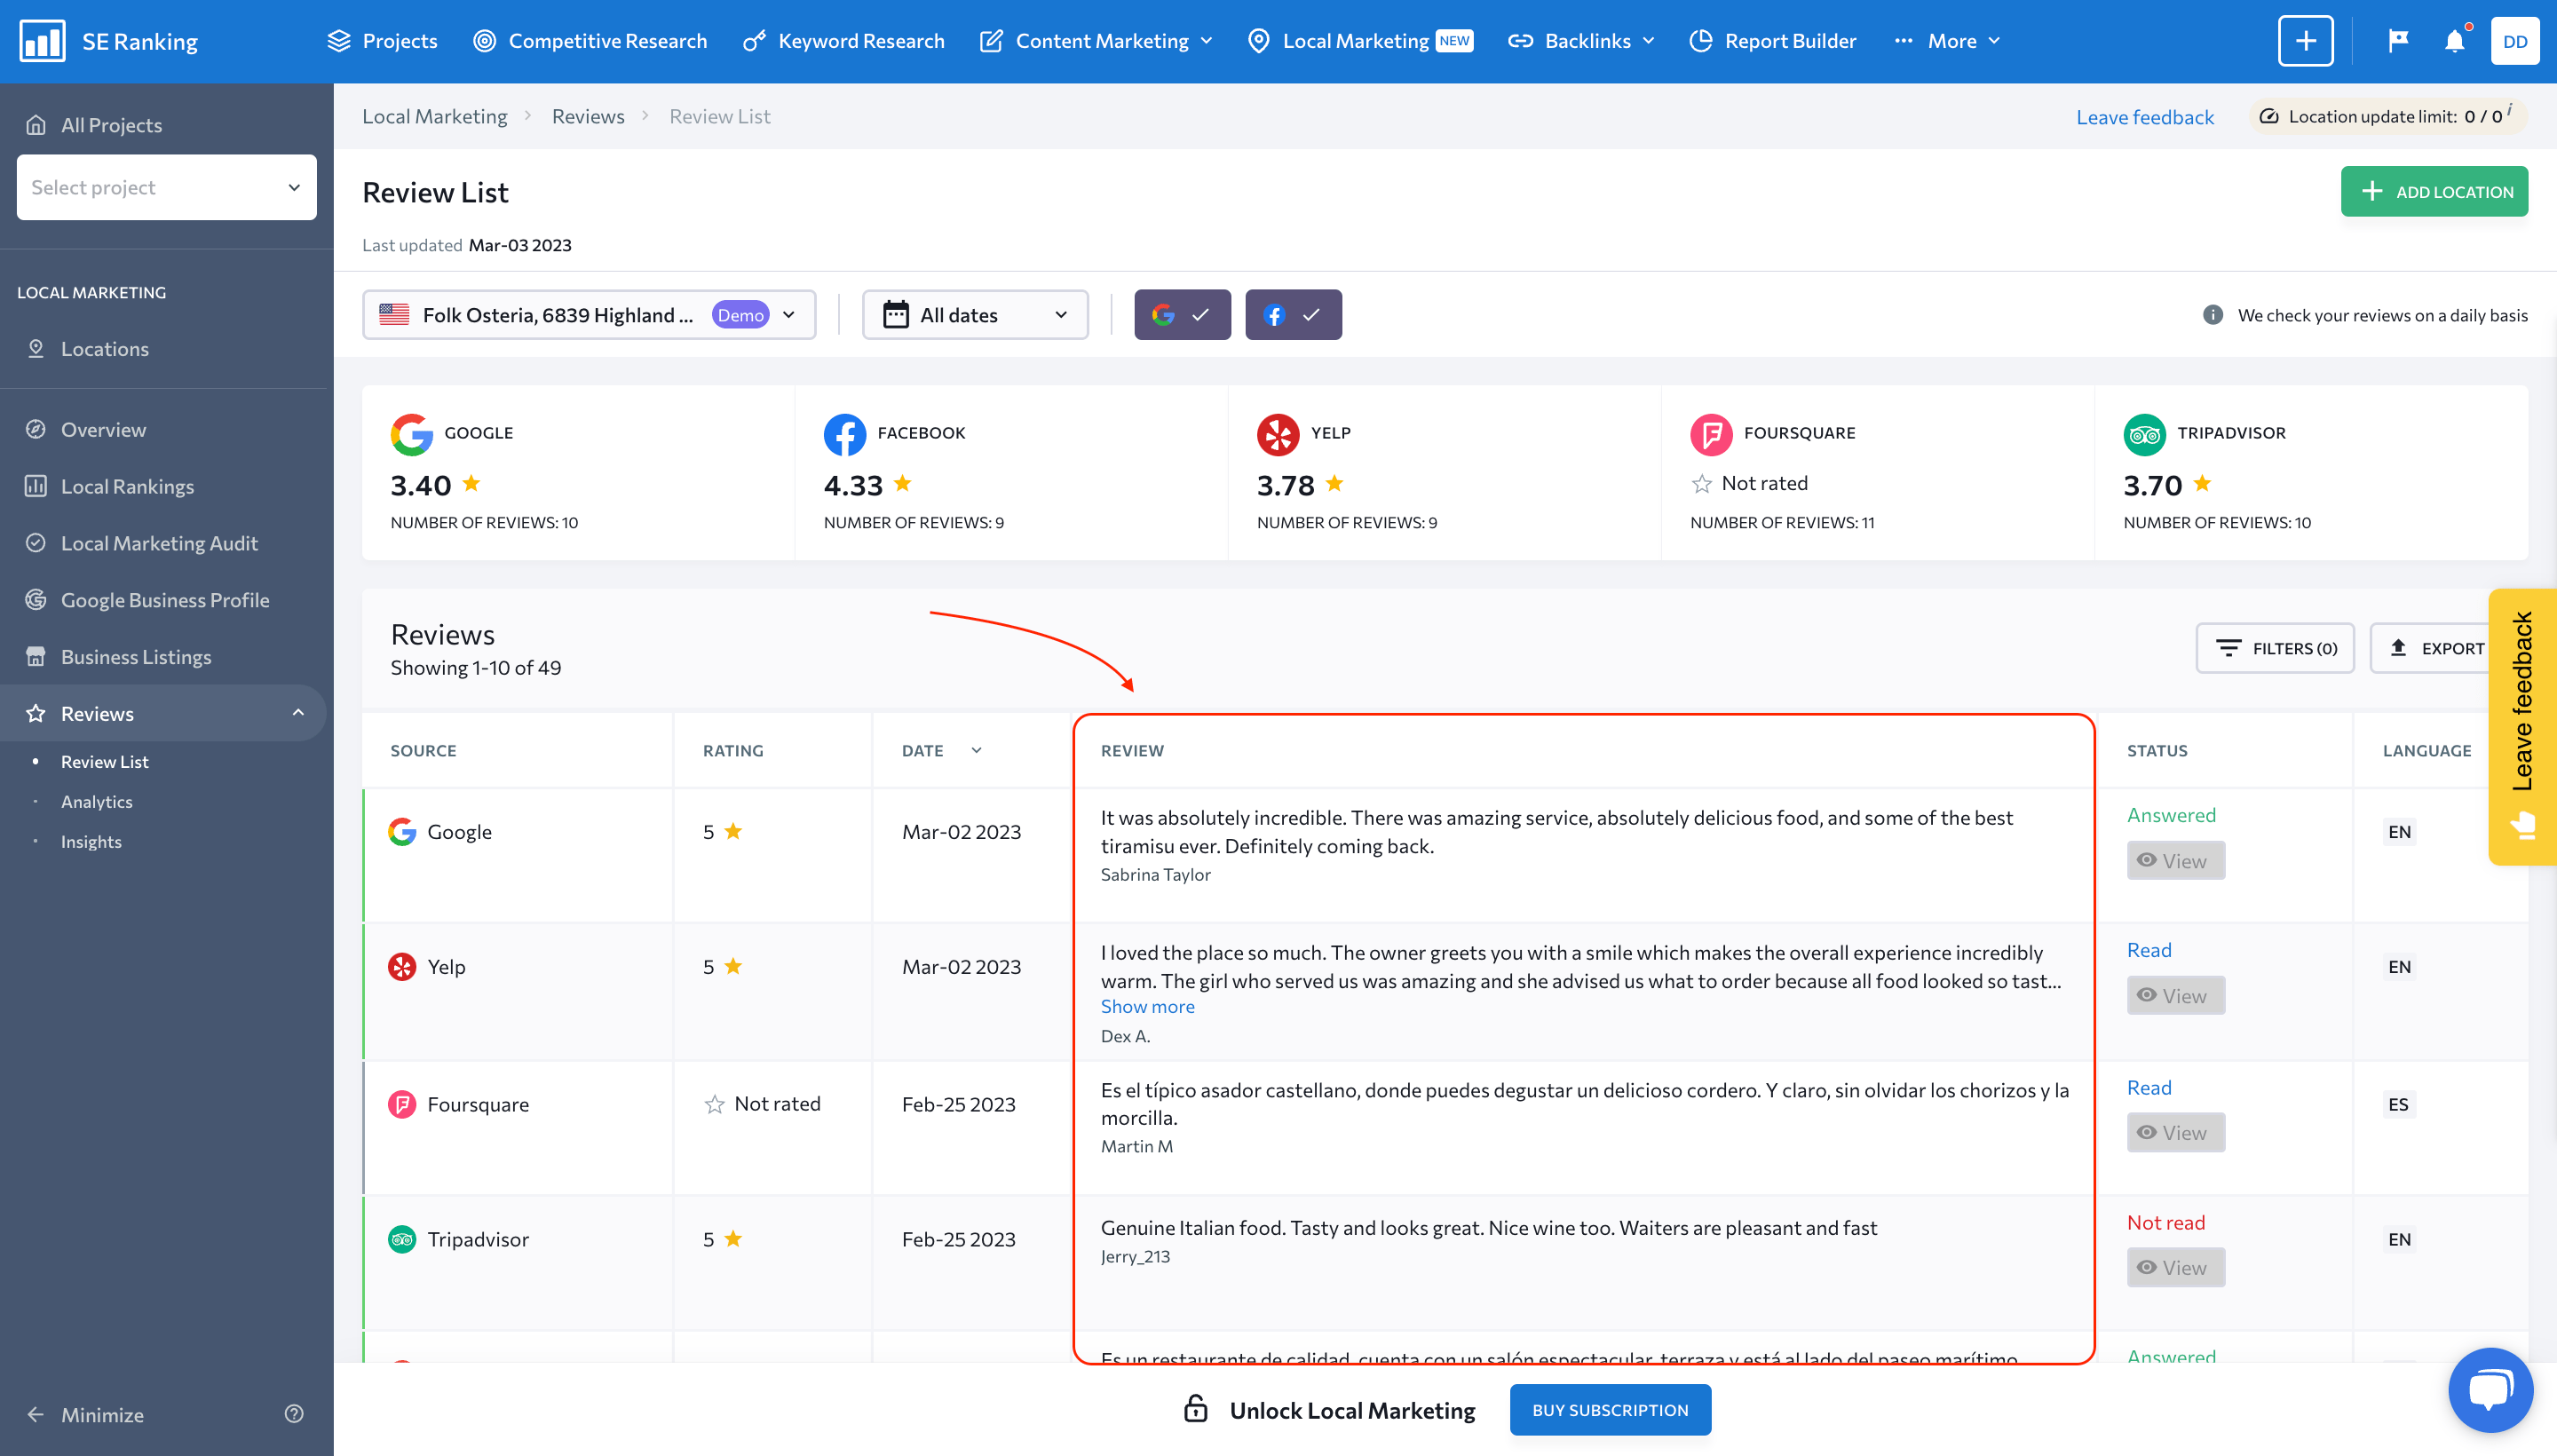View the Dex A. Yelp review
The height and width of the screenshot is (1456, 2557).
point(2175,995)
